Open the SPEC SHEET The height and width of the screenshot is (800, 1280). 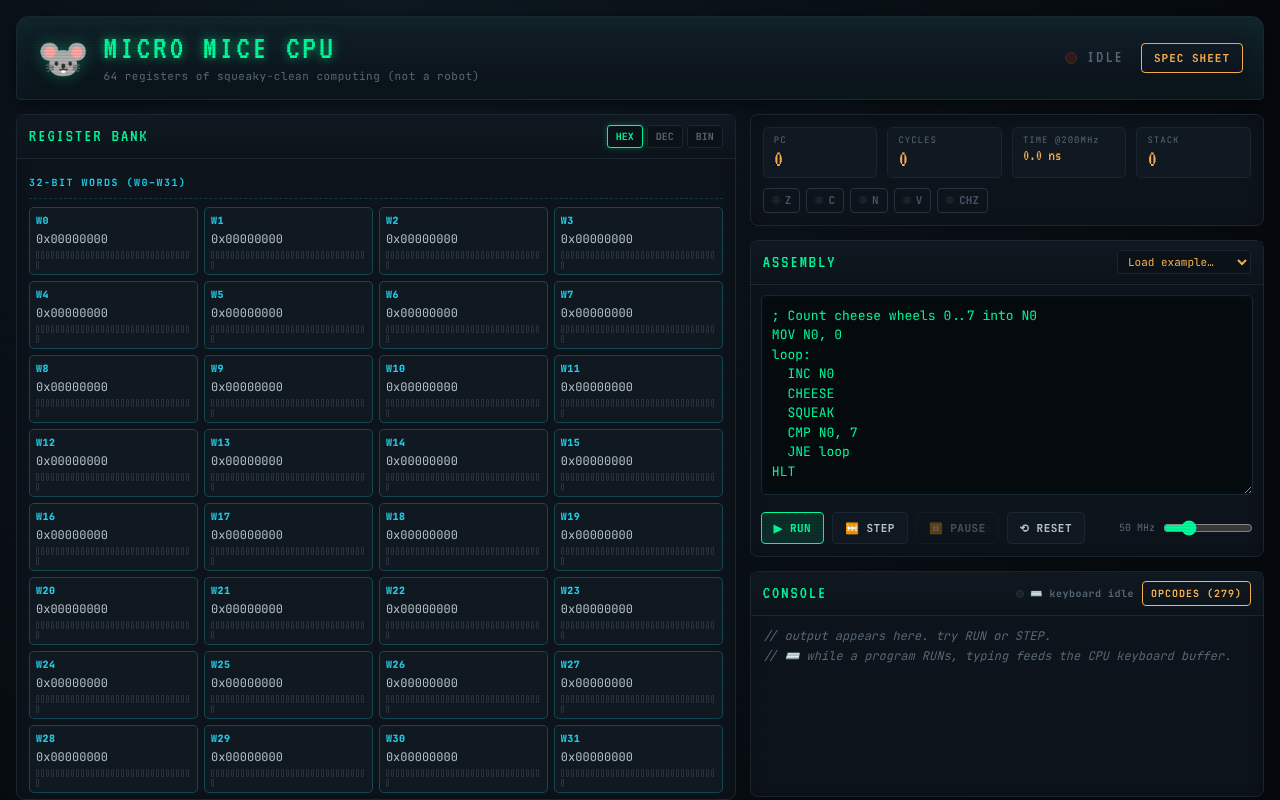click(1192, 58)
